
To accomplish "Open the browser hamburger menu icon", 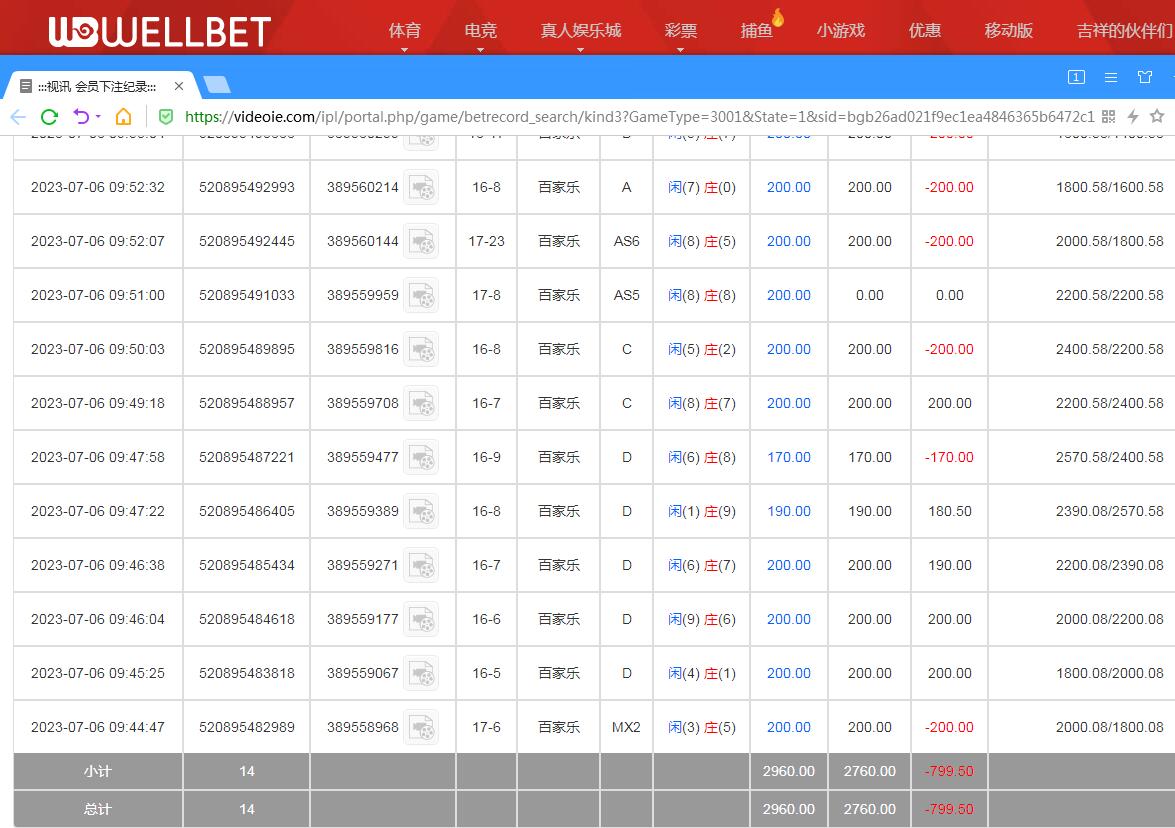I will [1111, 77].
